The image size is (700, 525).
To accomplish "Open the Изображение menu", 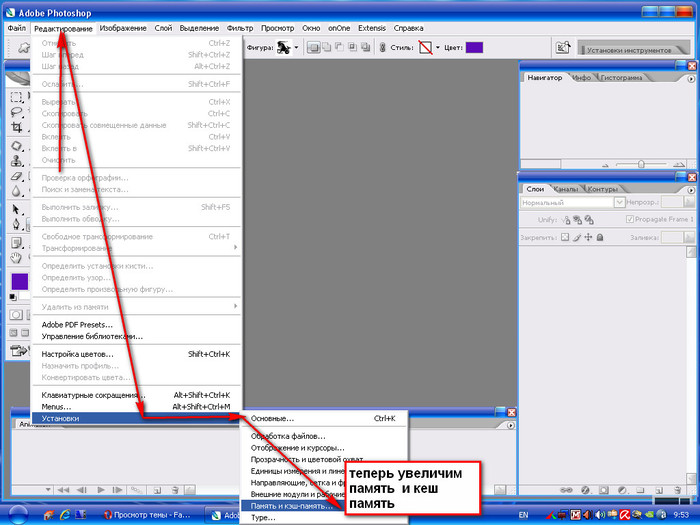I will click(x=123, y=28).
